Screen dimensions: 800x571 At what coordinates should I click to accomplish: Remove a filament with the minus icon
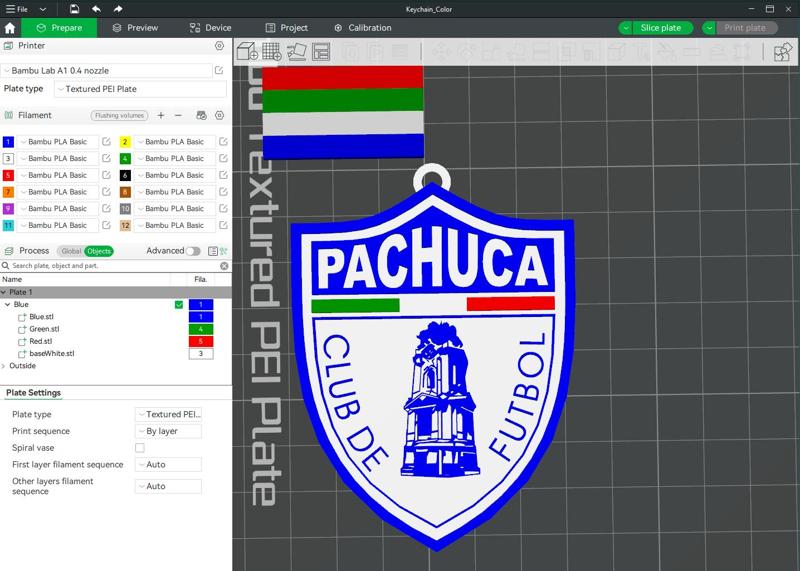178,115
